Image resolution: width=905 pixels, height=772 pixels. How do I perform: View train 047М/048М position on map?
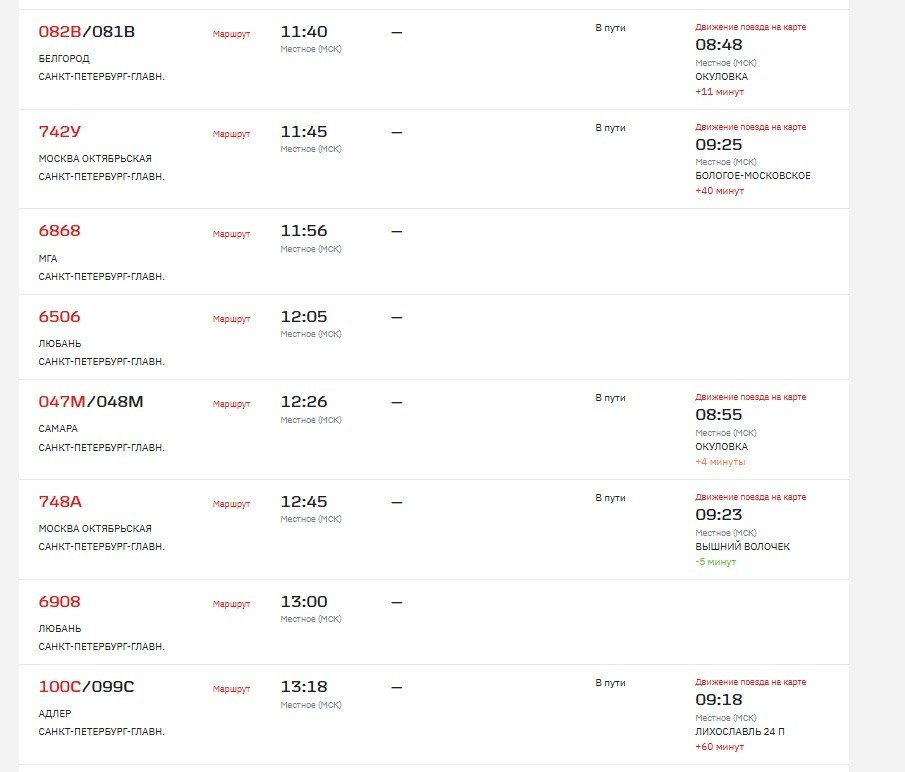(x=750, y=397)
